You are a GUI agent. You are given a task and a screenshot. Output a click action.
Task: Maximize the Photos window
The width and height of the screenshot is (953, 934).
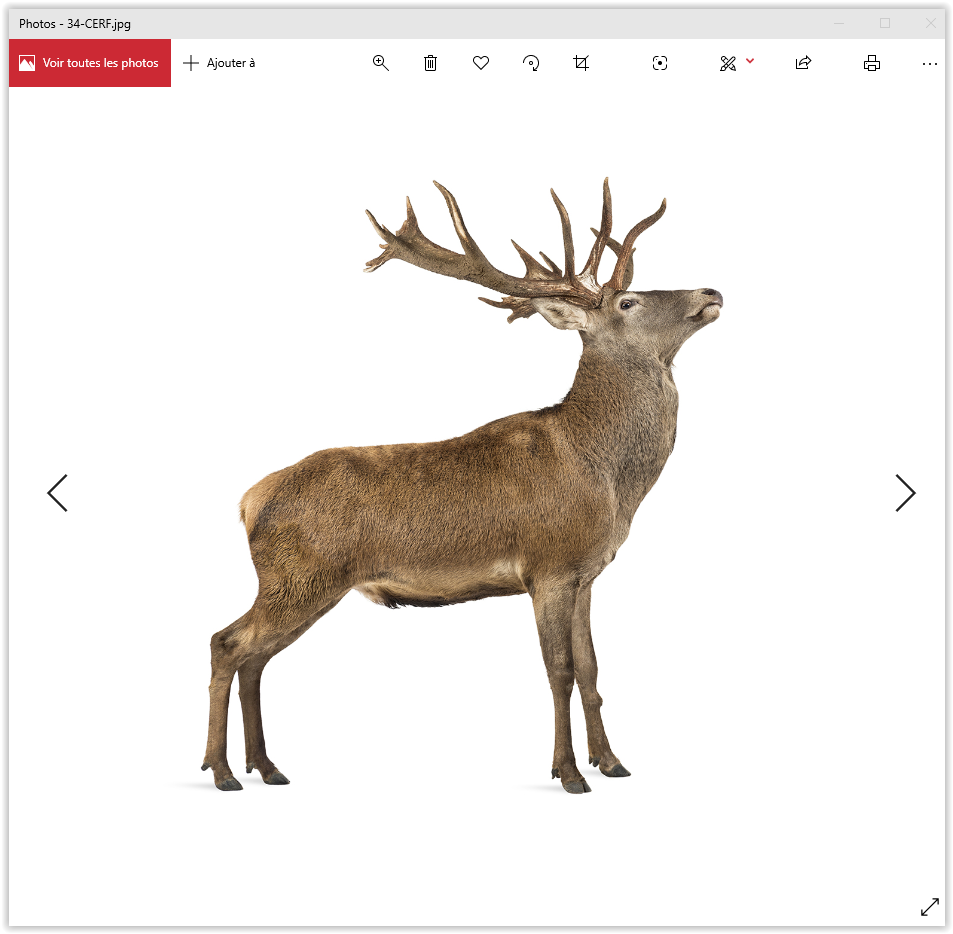(884, 23)
